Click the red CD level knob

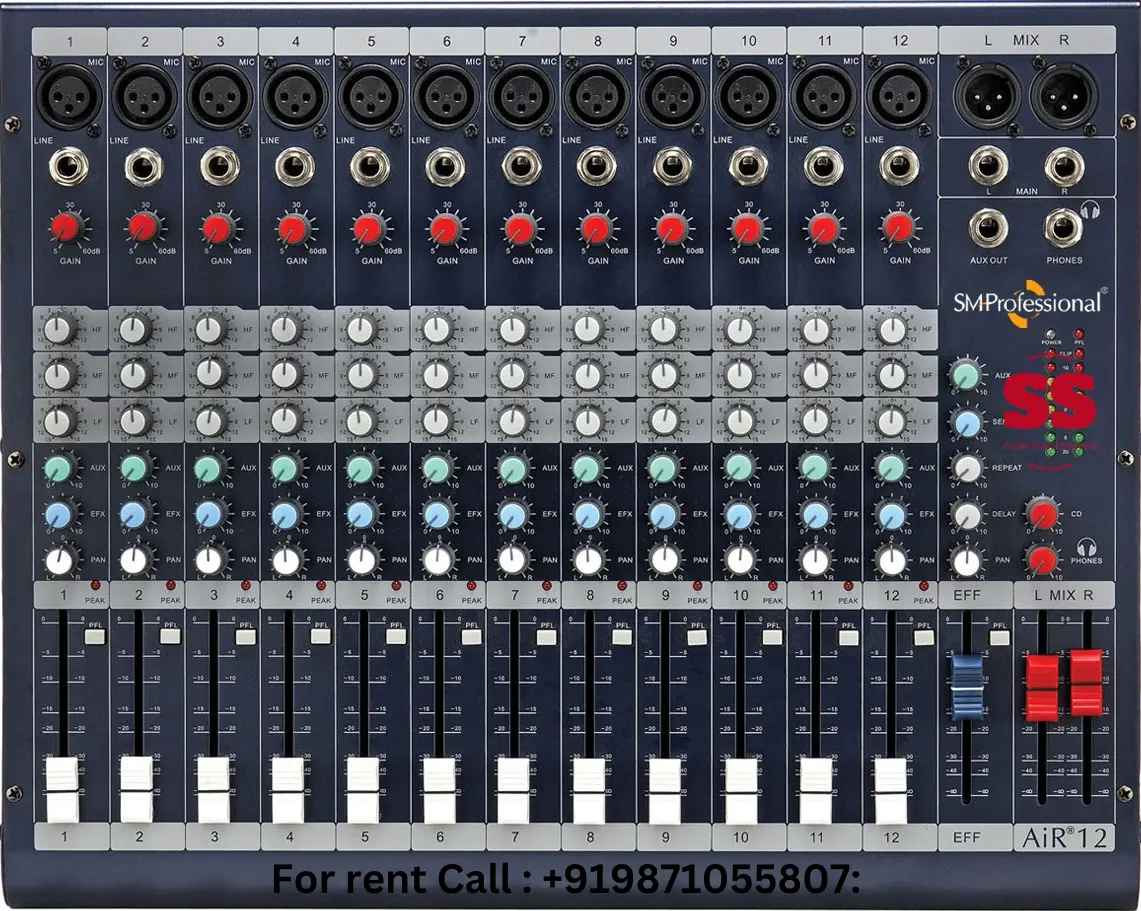tap(1045, 512)
